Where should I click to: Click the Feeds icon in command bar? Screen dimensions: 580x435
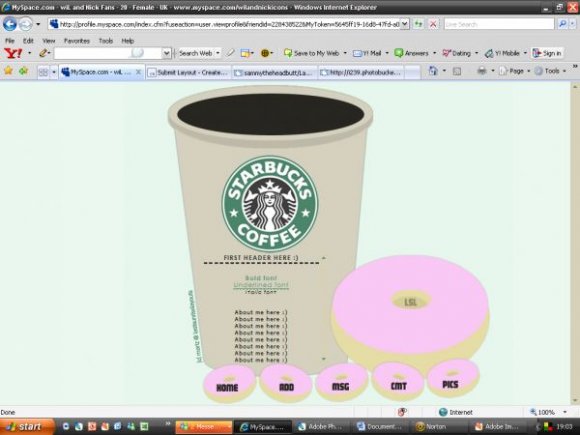(x=457, y=71)
